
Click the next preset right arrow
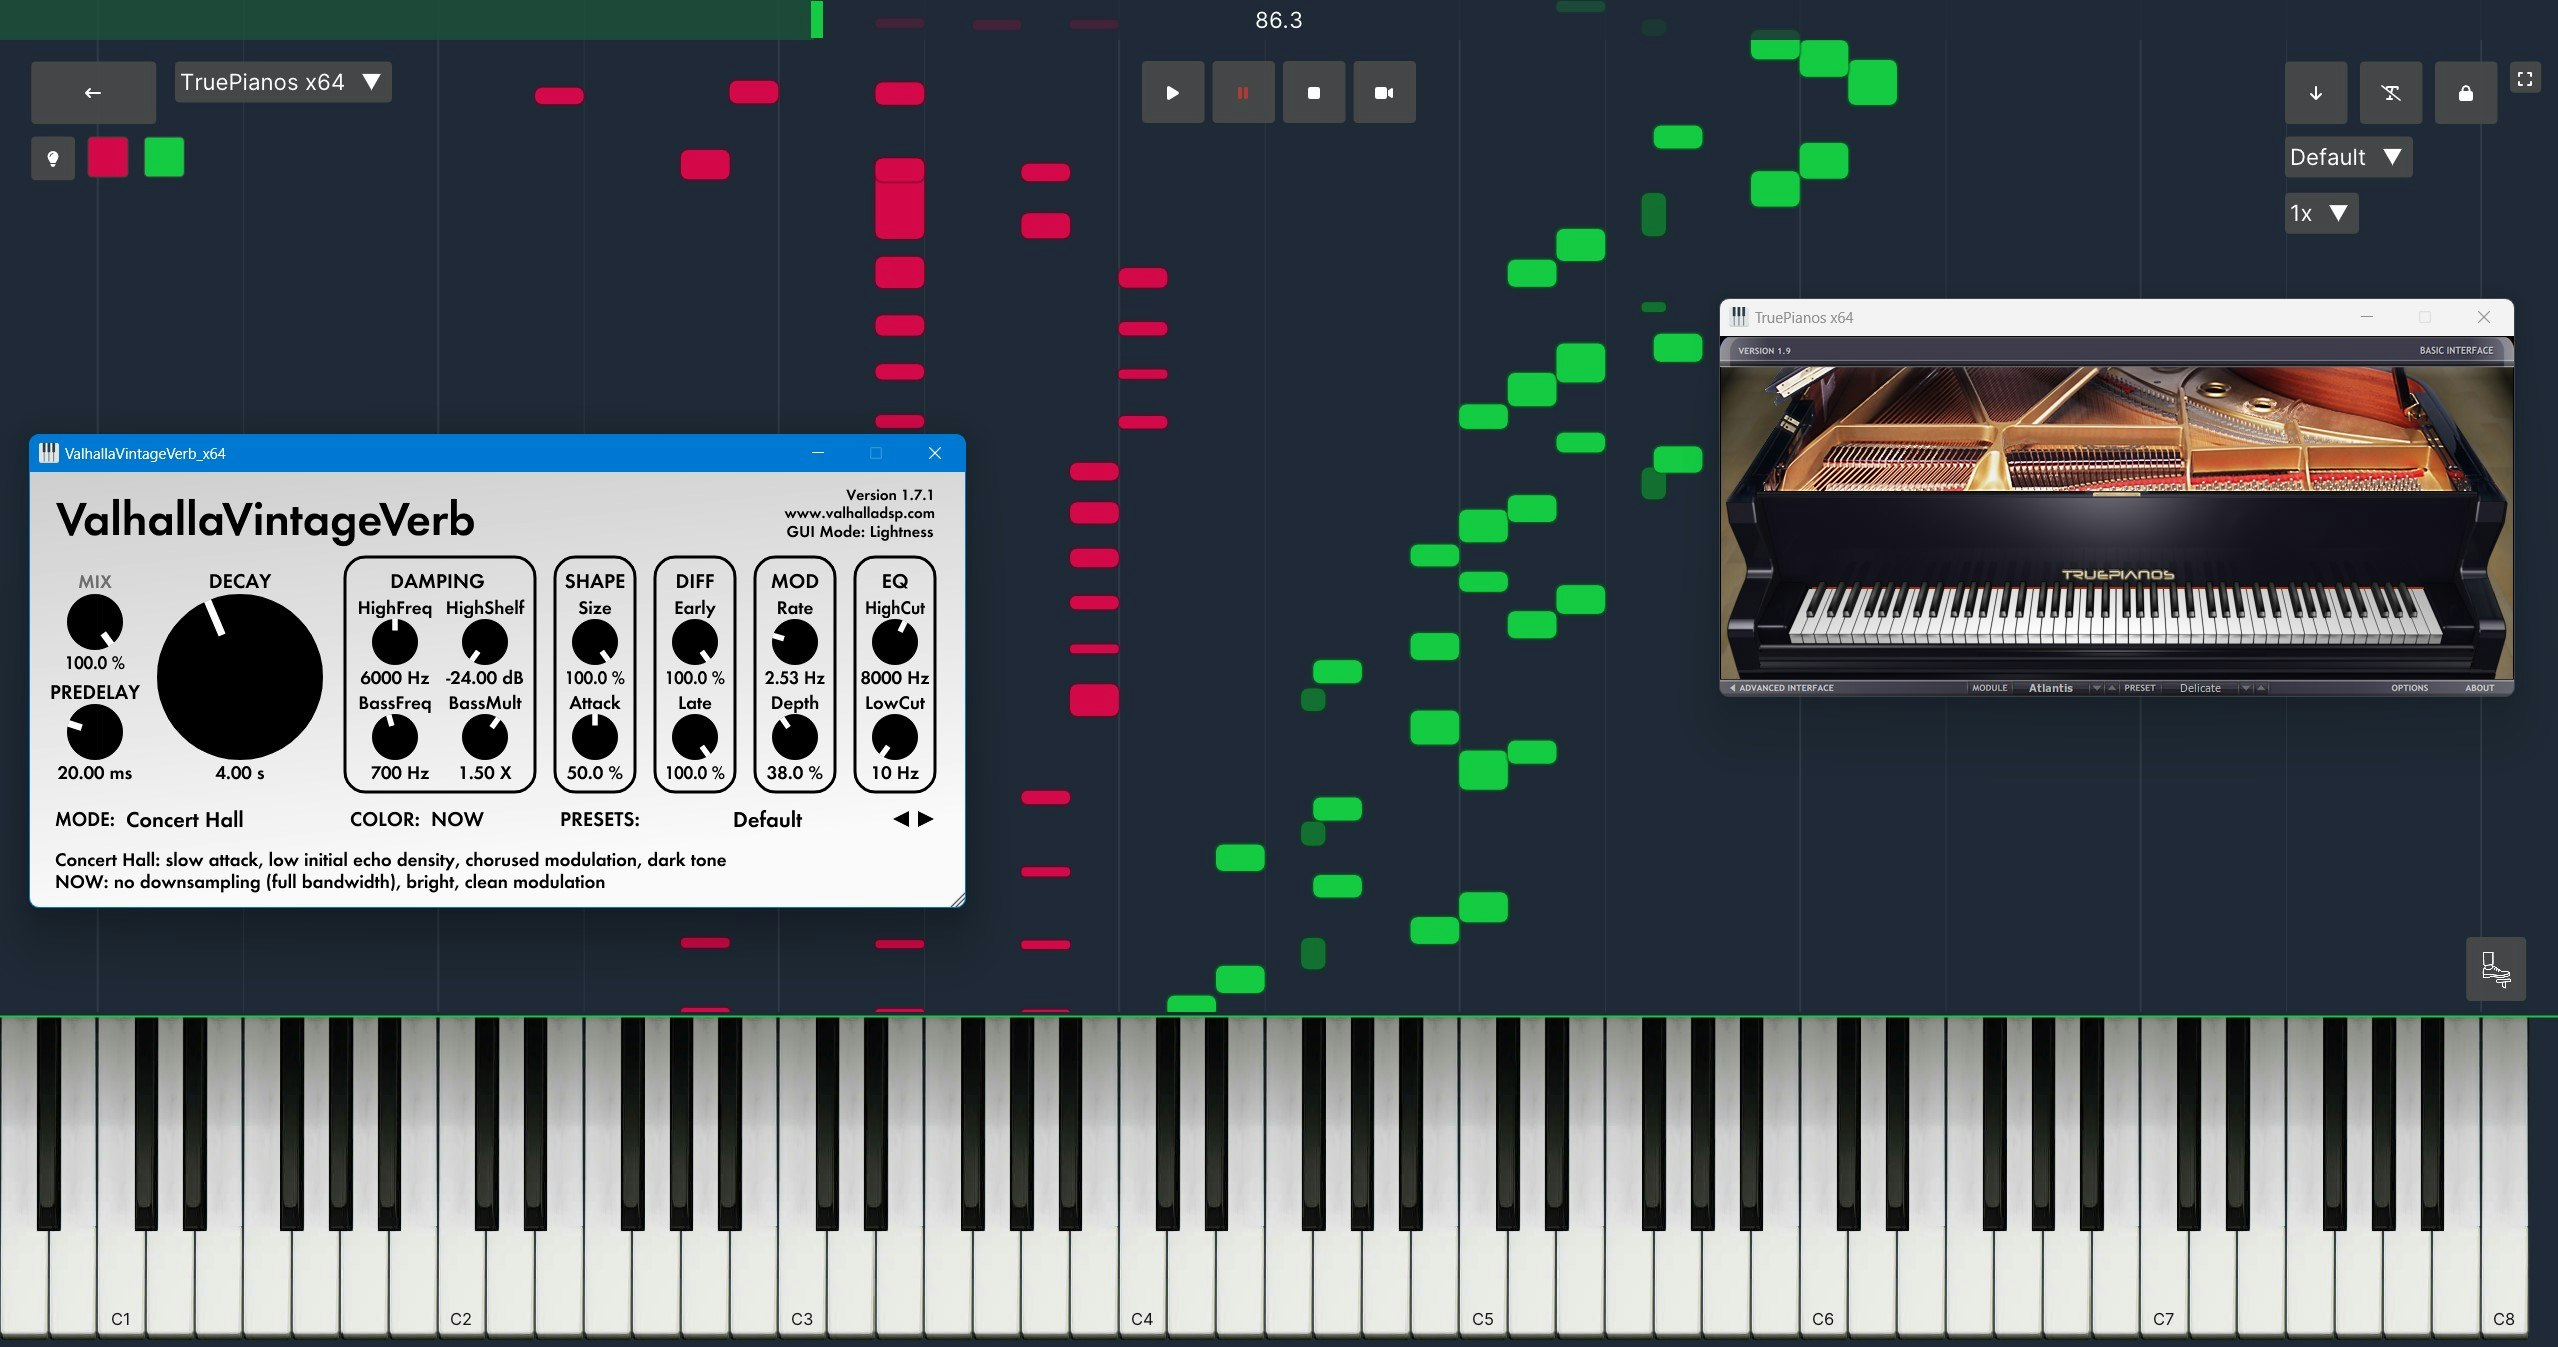point(926,819)
